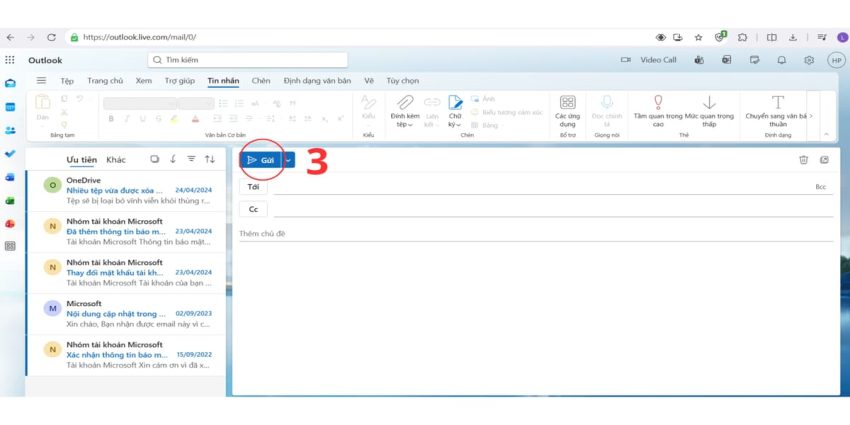
Task: Select the Tin nhắn tab
Action: click(223, 81)
